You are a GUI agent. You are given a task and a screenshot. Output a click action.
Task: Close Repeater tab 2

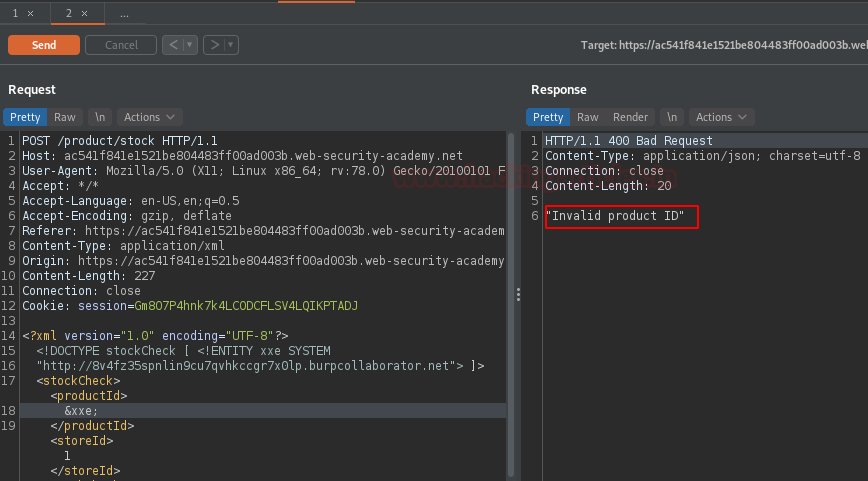(84, 13)
